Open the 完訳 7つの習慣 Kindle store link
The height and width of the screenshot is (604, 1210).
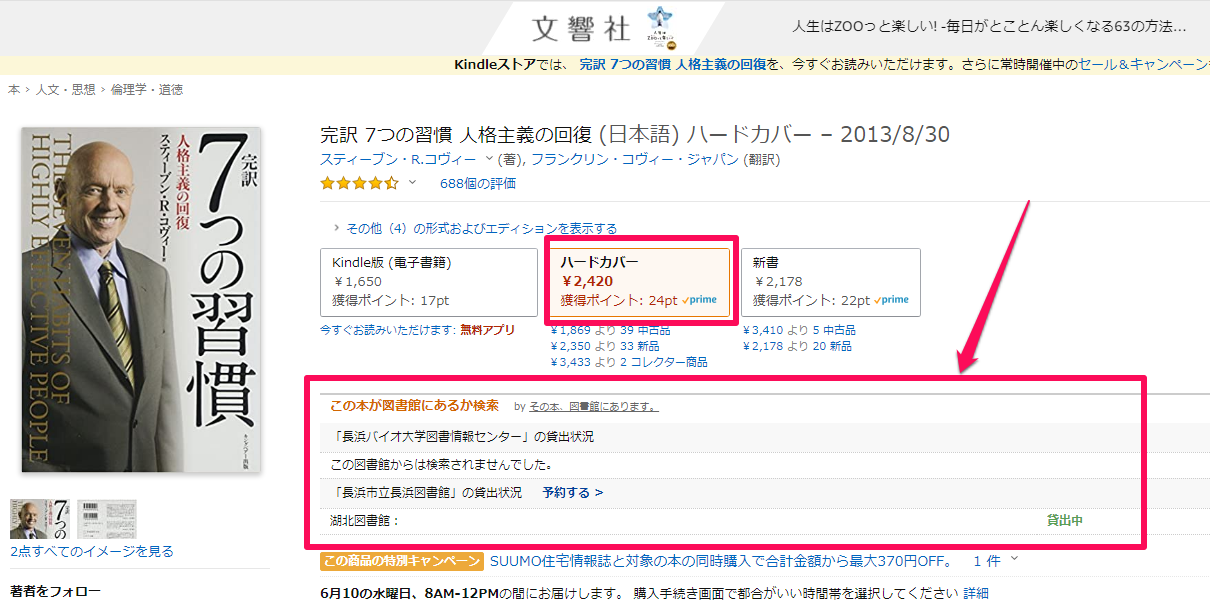pyautogui.click(x=673, y=64)
